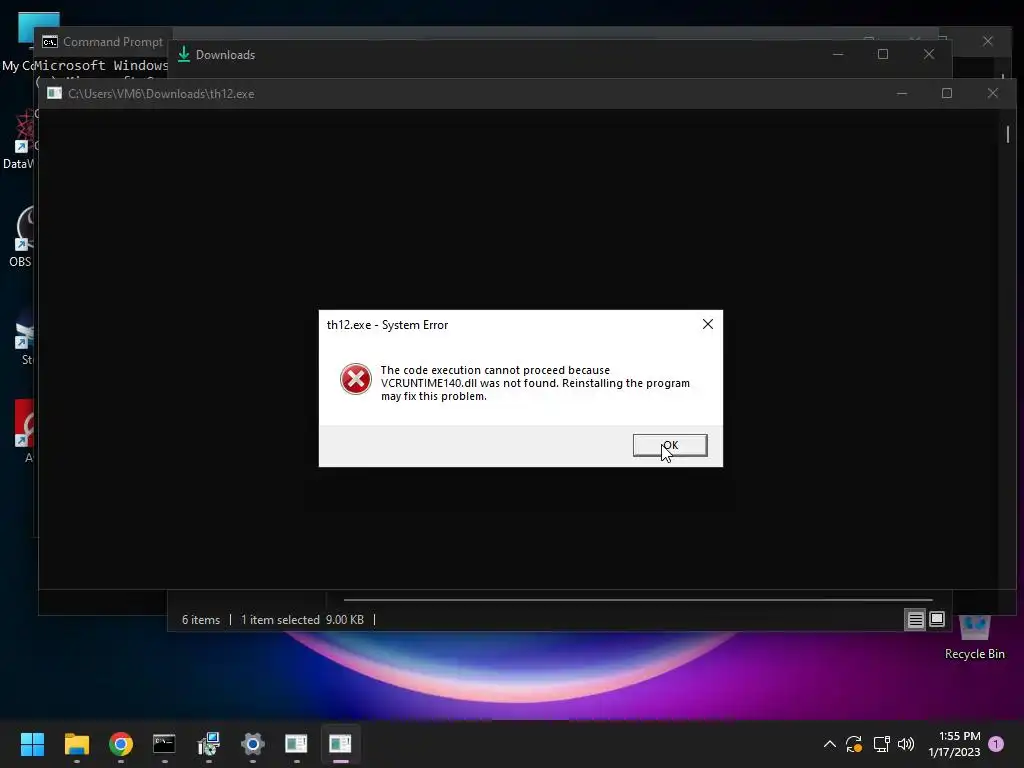The width and height of the screenshot is (1024, 768).
Task: Show hidden tray icons chevron
Action: tap(829, 744)
